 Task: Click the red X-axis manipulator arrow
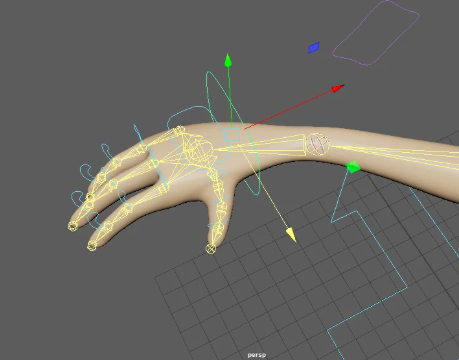tap(338, 88)
